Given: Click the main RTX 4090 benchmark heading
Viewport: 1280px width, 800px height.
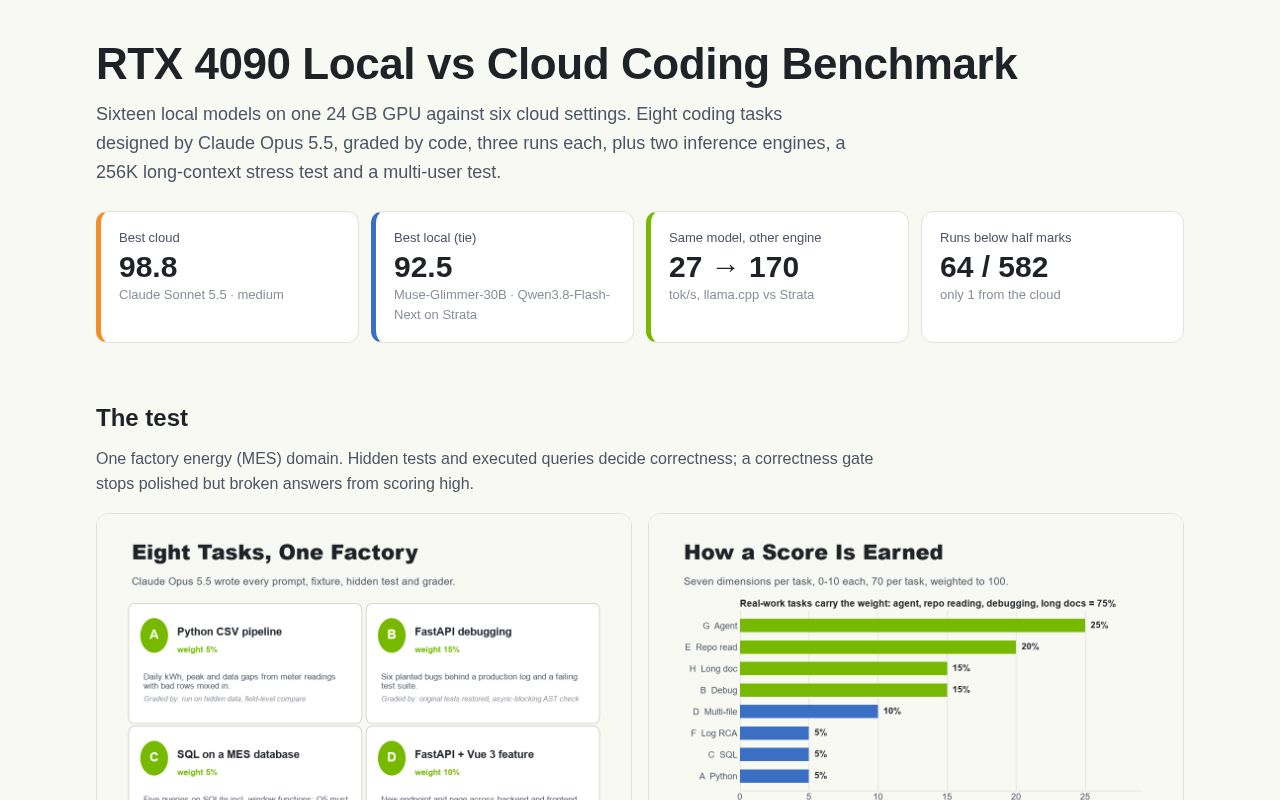Looking at the screenshot, I should pos(556,64).
